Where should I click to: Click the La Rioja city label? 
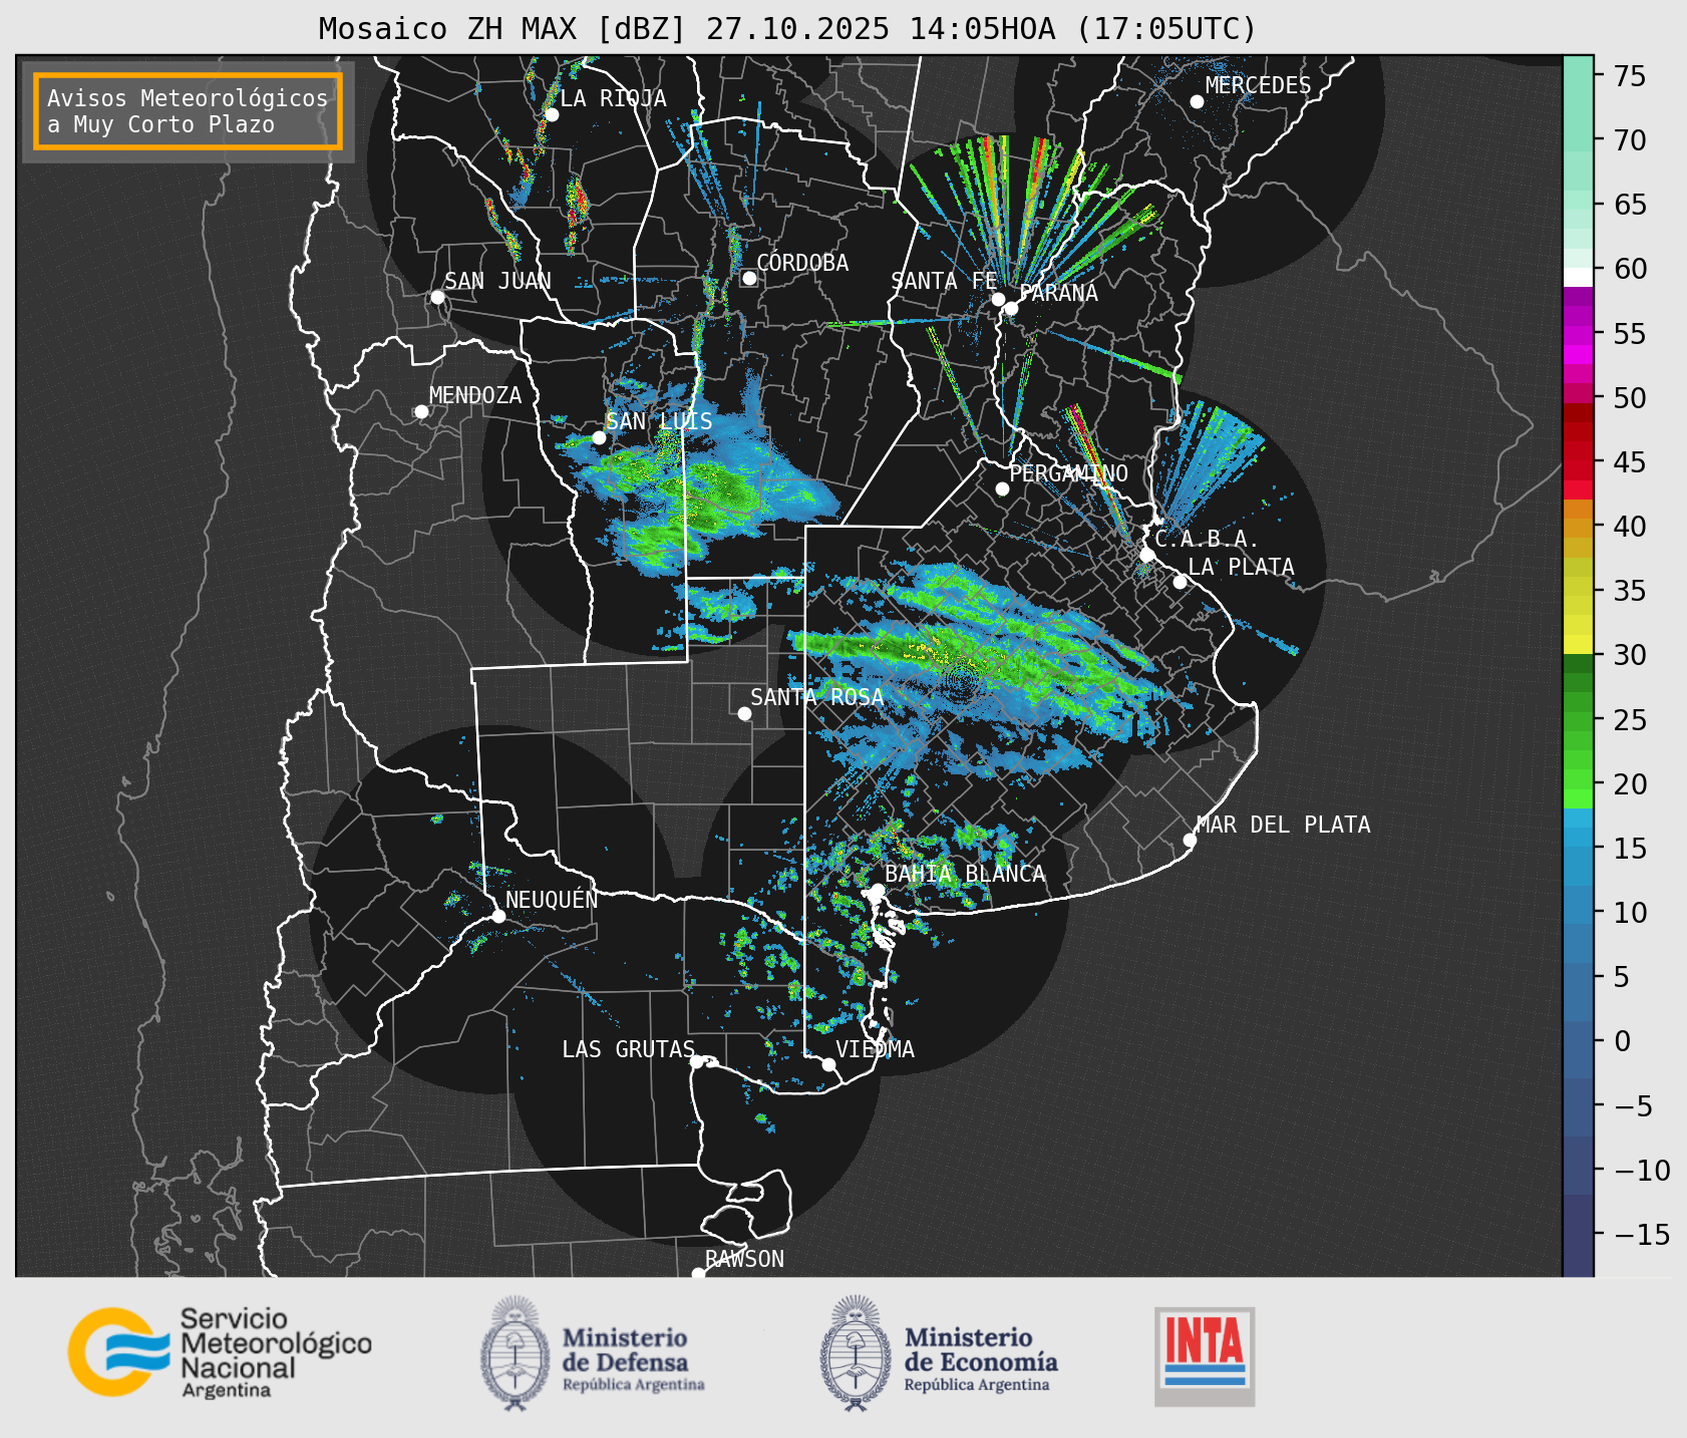[x=612, y=98]
